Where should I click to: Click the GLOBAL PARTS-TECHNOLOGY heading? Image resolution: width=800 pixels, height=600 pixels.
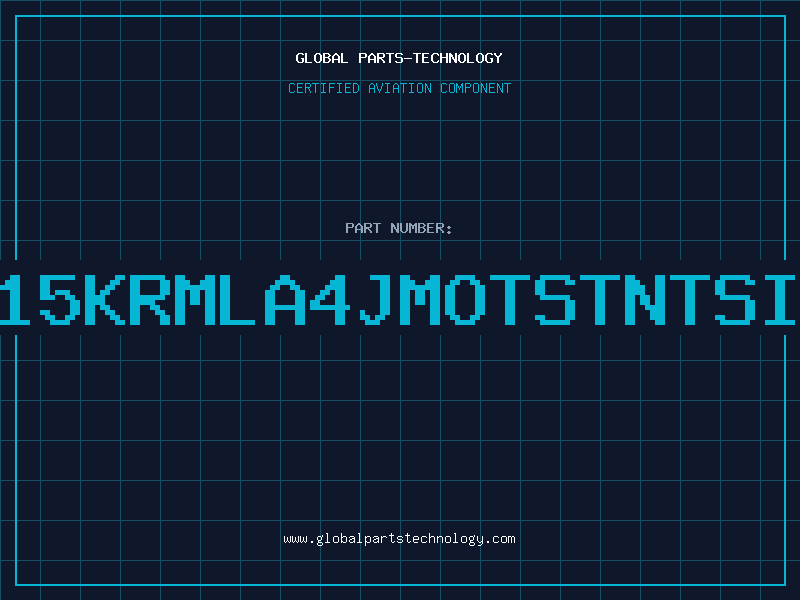(399, 58)
